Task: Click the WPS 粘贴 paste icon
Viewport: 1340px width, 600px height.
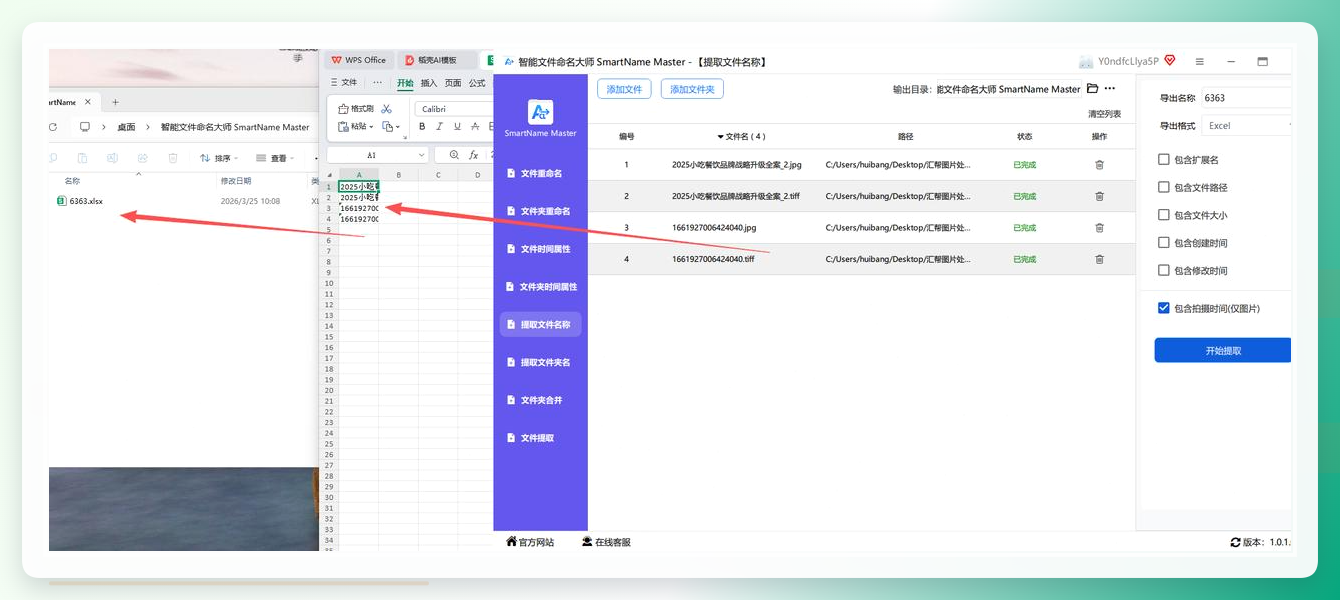Action: [343, 127]
